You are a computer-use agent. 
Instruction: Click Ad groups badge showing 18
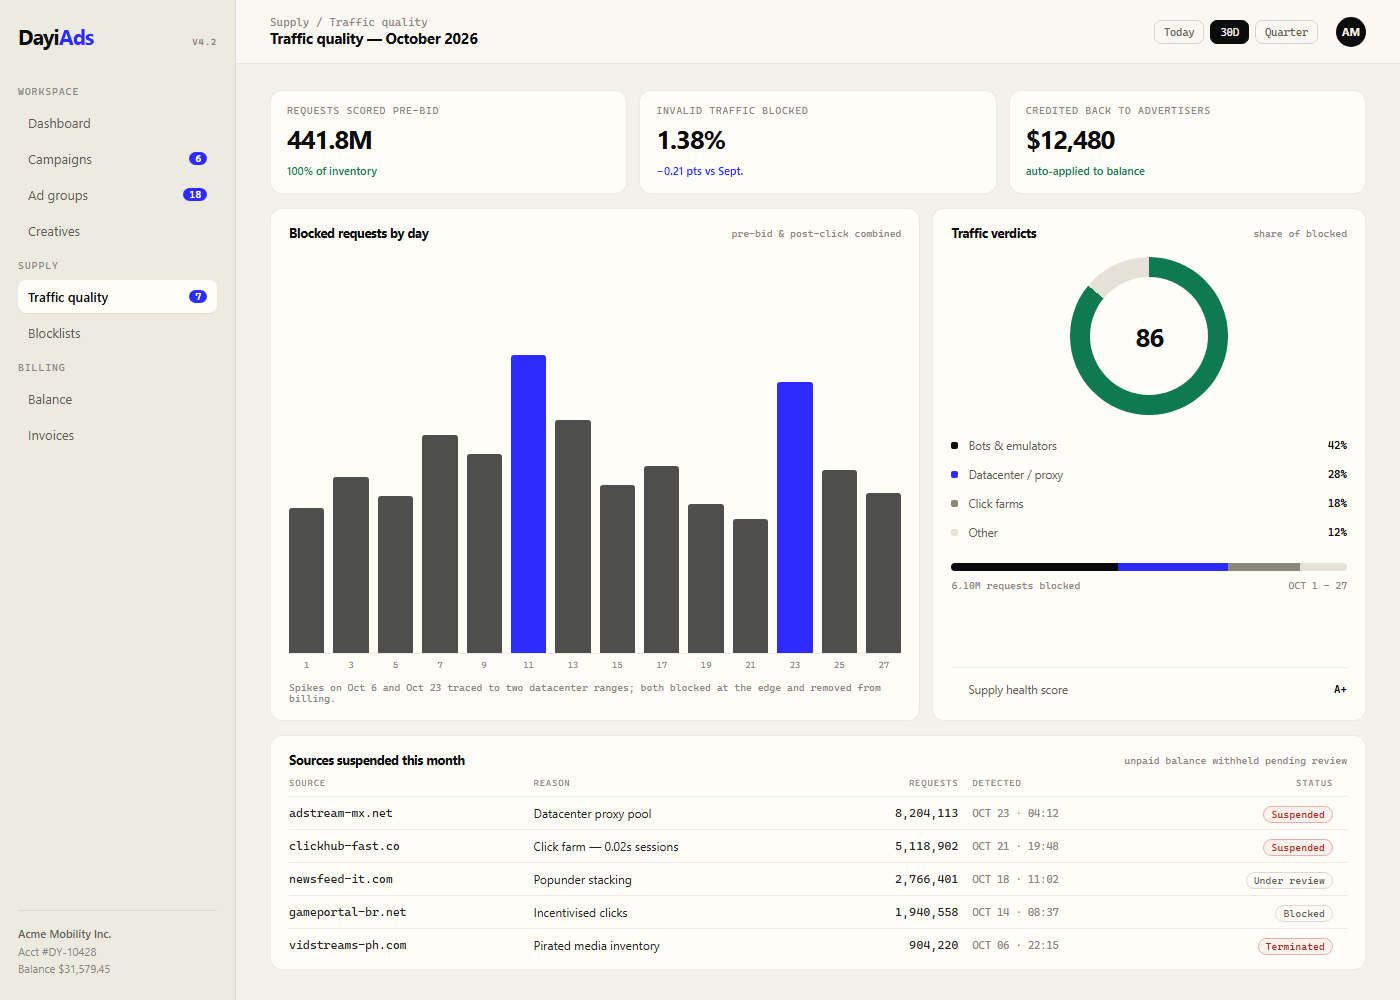(195, 195)
